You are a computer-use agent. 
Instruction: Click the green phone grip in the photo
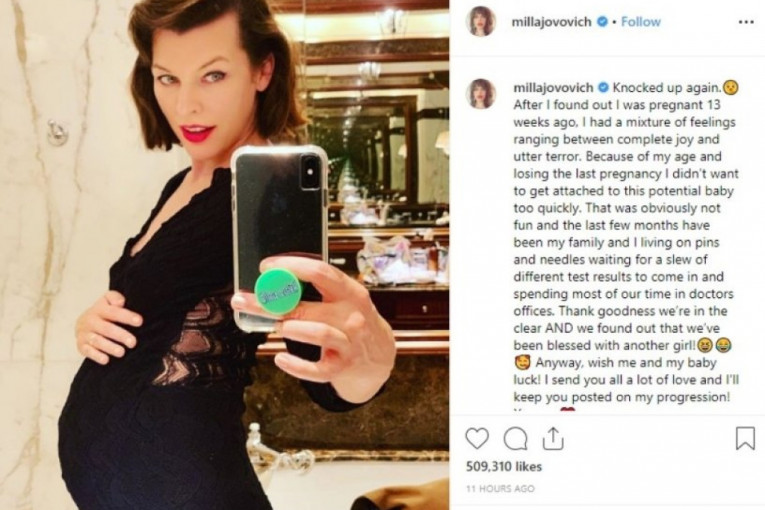pyautogui.click(x=279, y=292)
